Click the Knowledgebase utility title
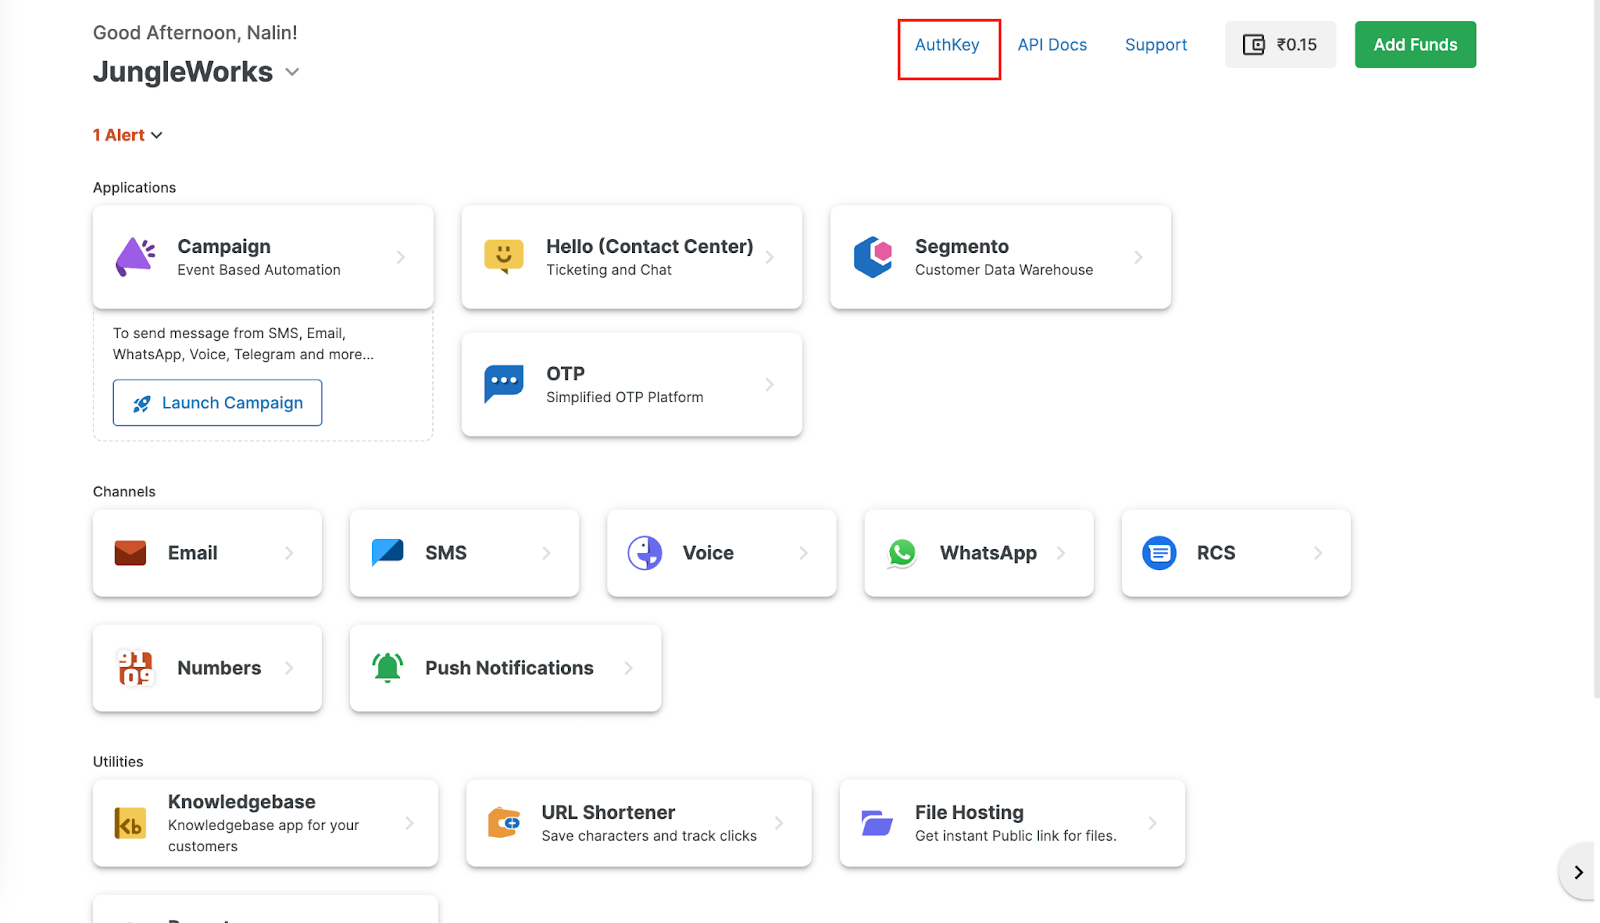This screenshot has width=1600, height=923. [242, 802]
